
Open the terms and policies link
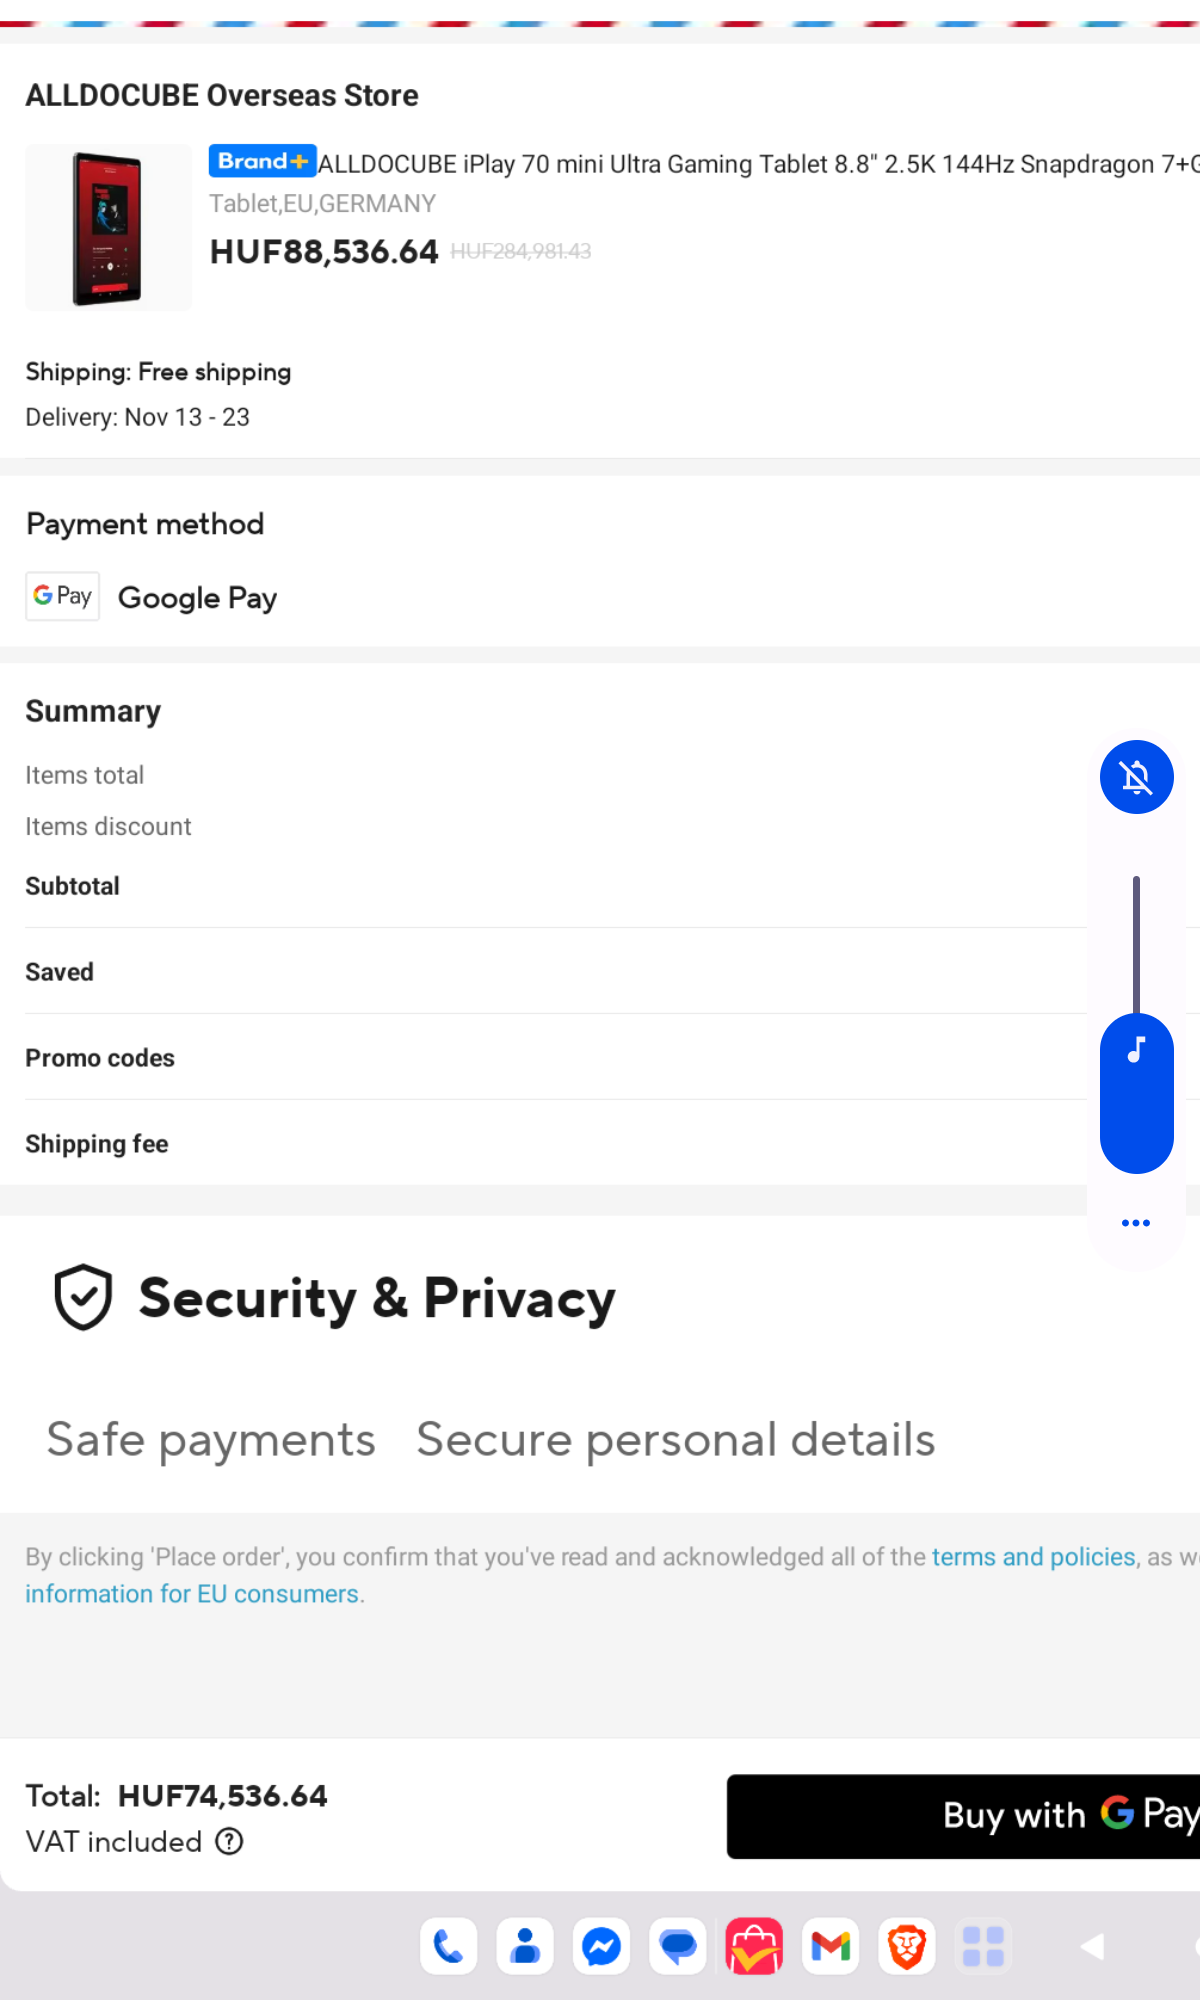click(x=1033, y=1557)
